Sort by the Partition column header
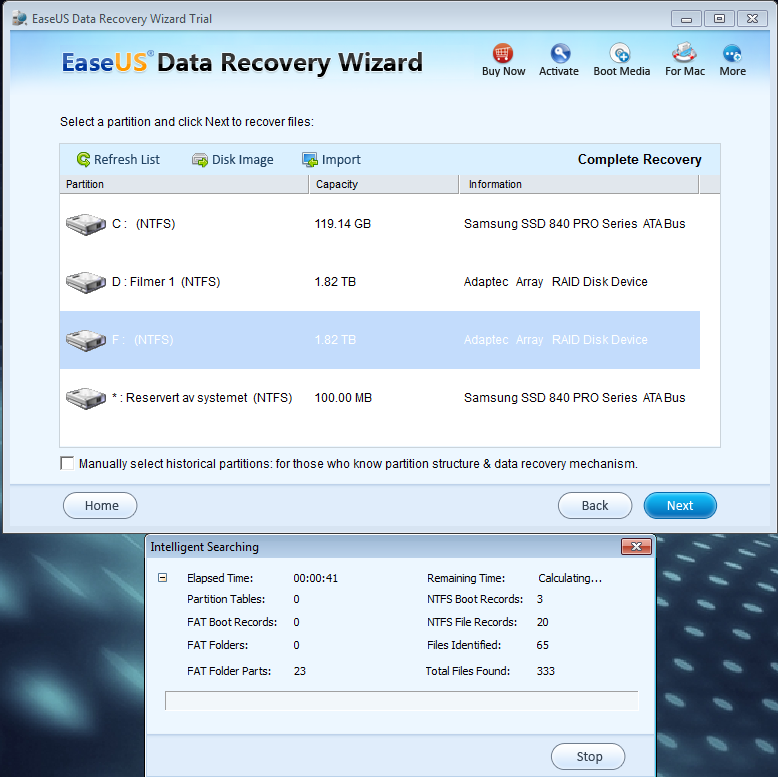This screenshot has height=777, width=778. [x=184, y=184]
